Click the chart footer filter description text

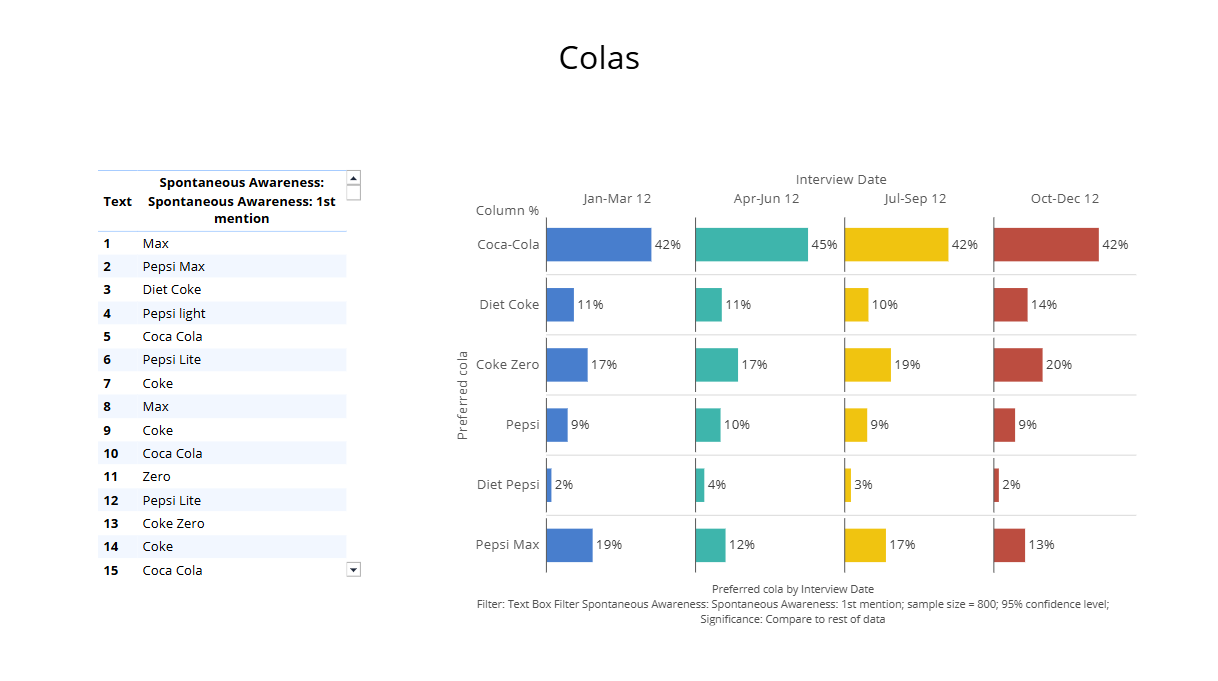792,604
